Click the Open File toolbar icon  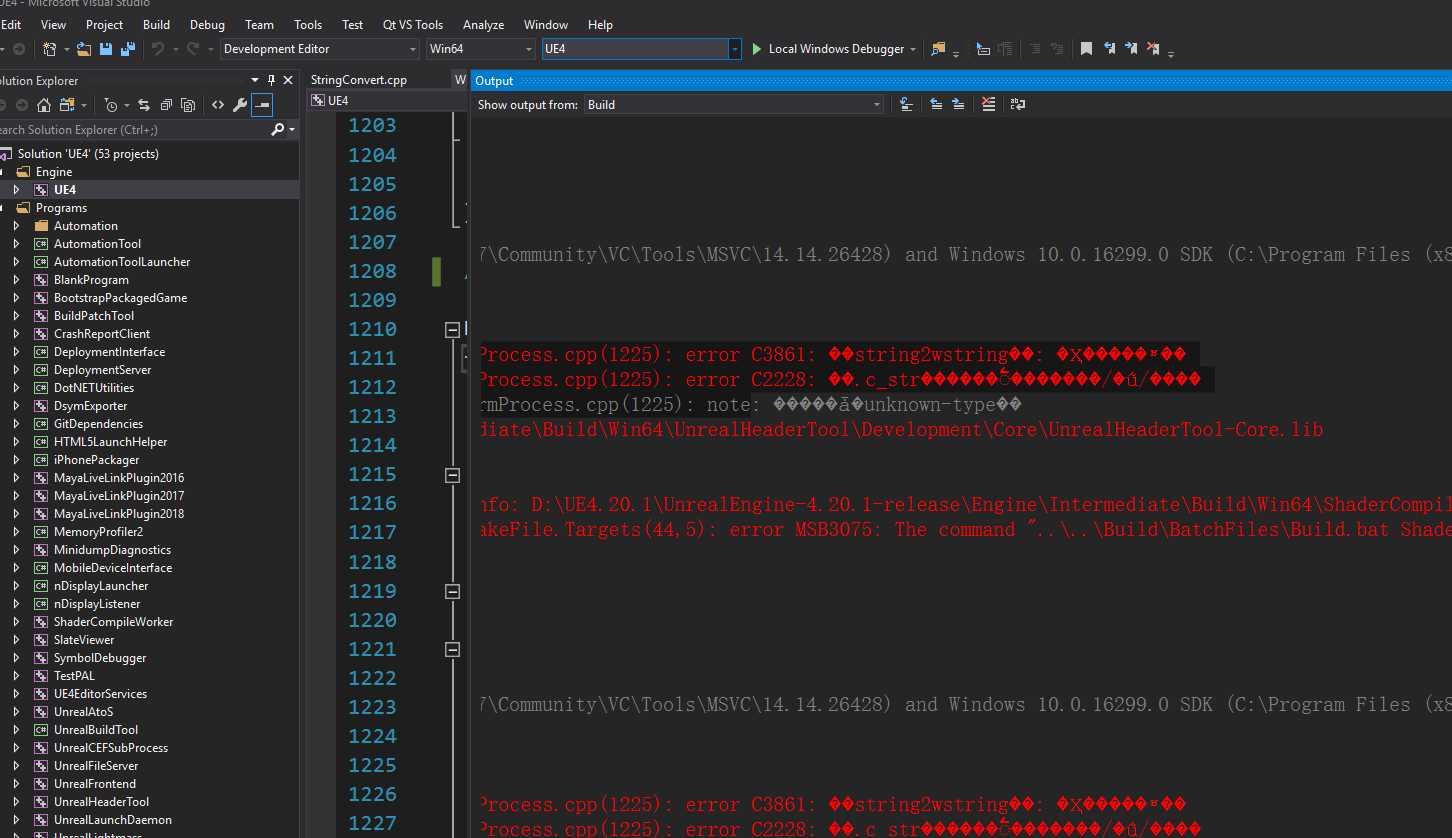coord(84,48)
